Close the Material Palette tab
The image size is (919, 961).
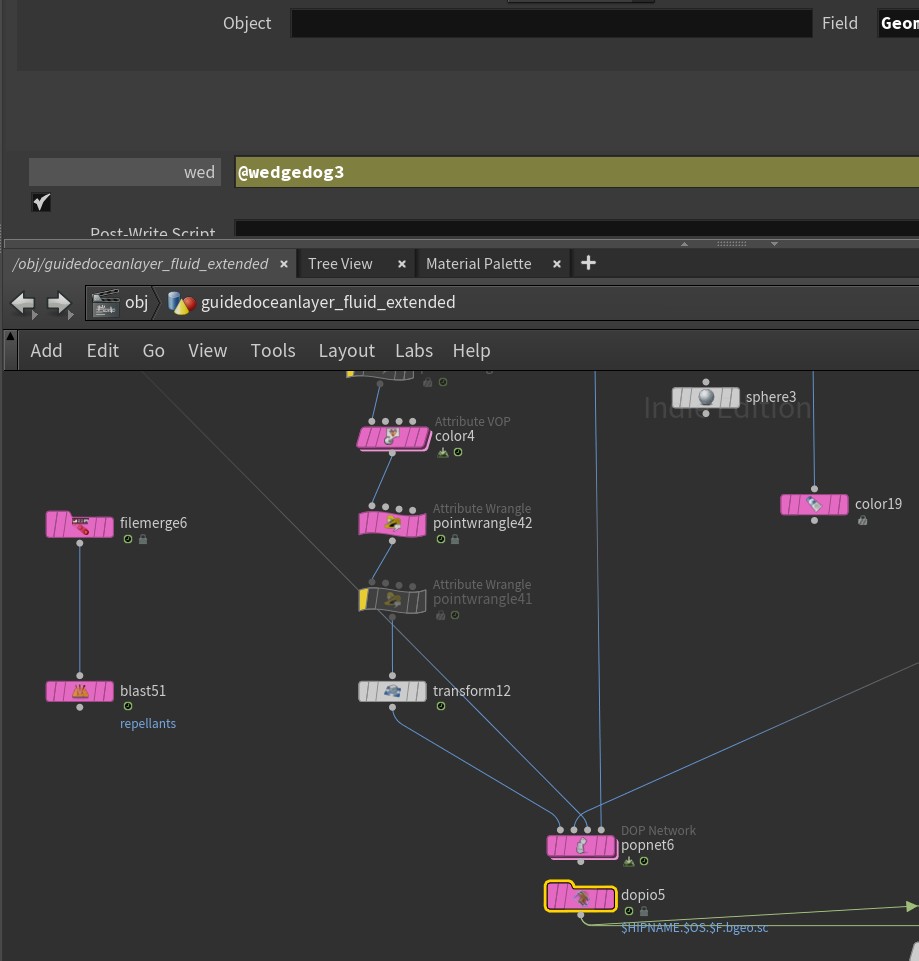coord(557,264)
